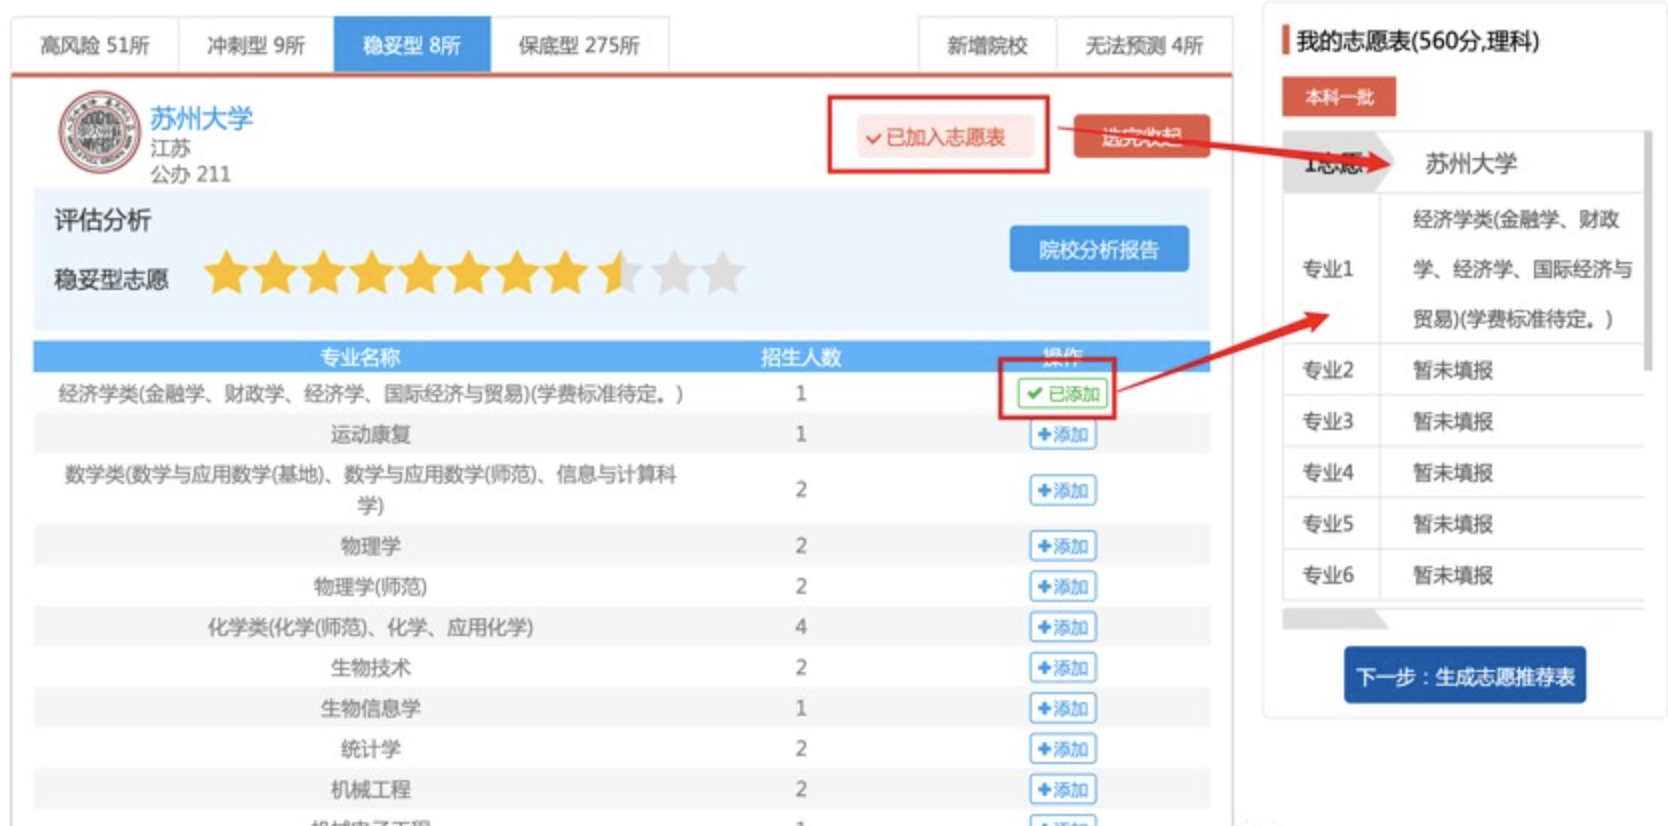The height and width of the screenshot is (826, 1668).
Task: Add 统计学 major with plus button
Action: coord(1062,749)
